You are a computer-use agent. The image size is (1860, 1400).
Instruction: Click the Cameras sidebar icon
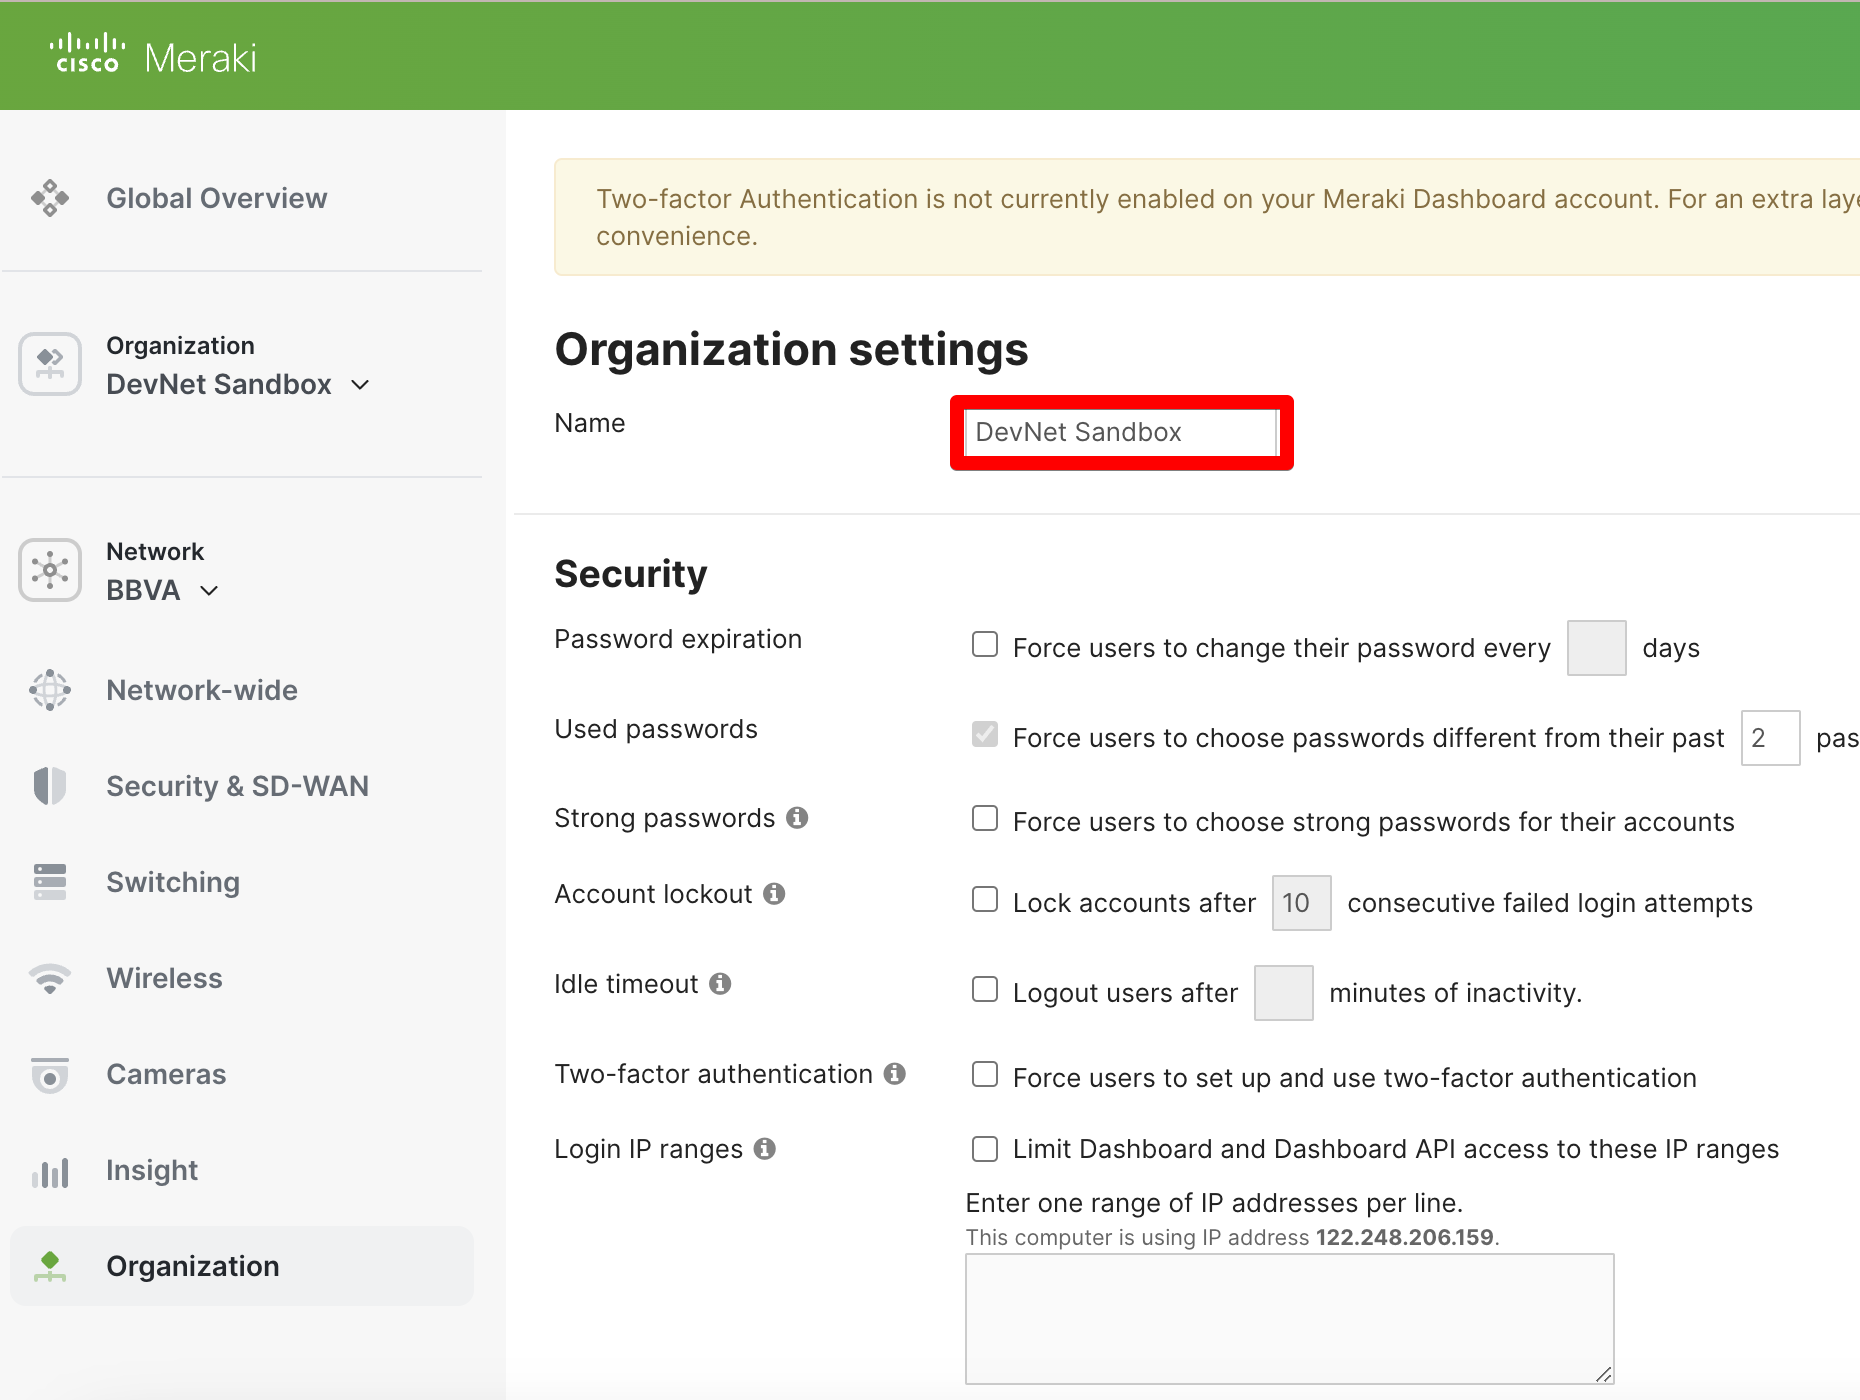click(50, 1075)
